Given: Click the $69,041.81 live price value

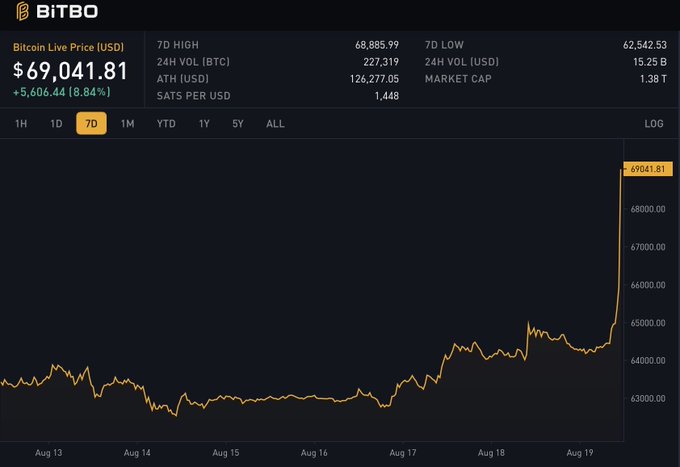Looking at the screenshot, I should [70, 71].
